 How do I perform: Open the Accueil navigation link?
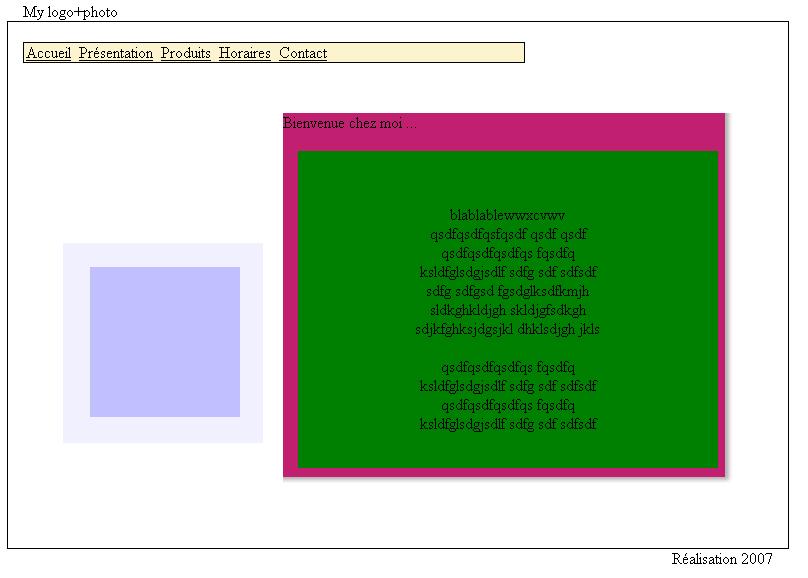tap(49, 53)
